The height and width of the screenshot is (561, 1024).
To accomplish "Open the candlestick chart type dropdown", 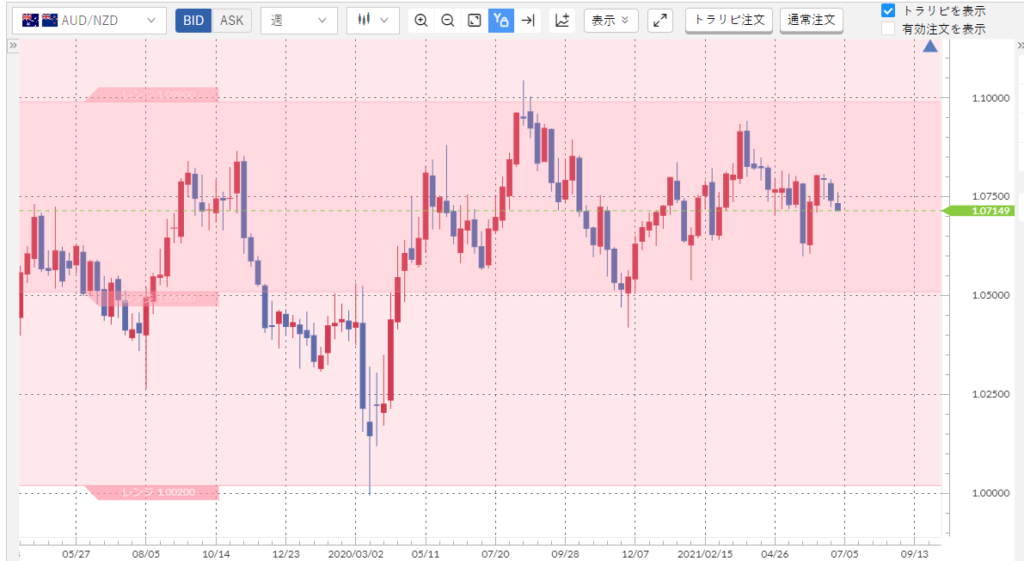I will click(x=373, y=20).
